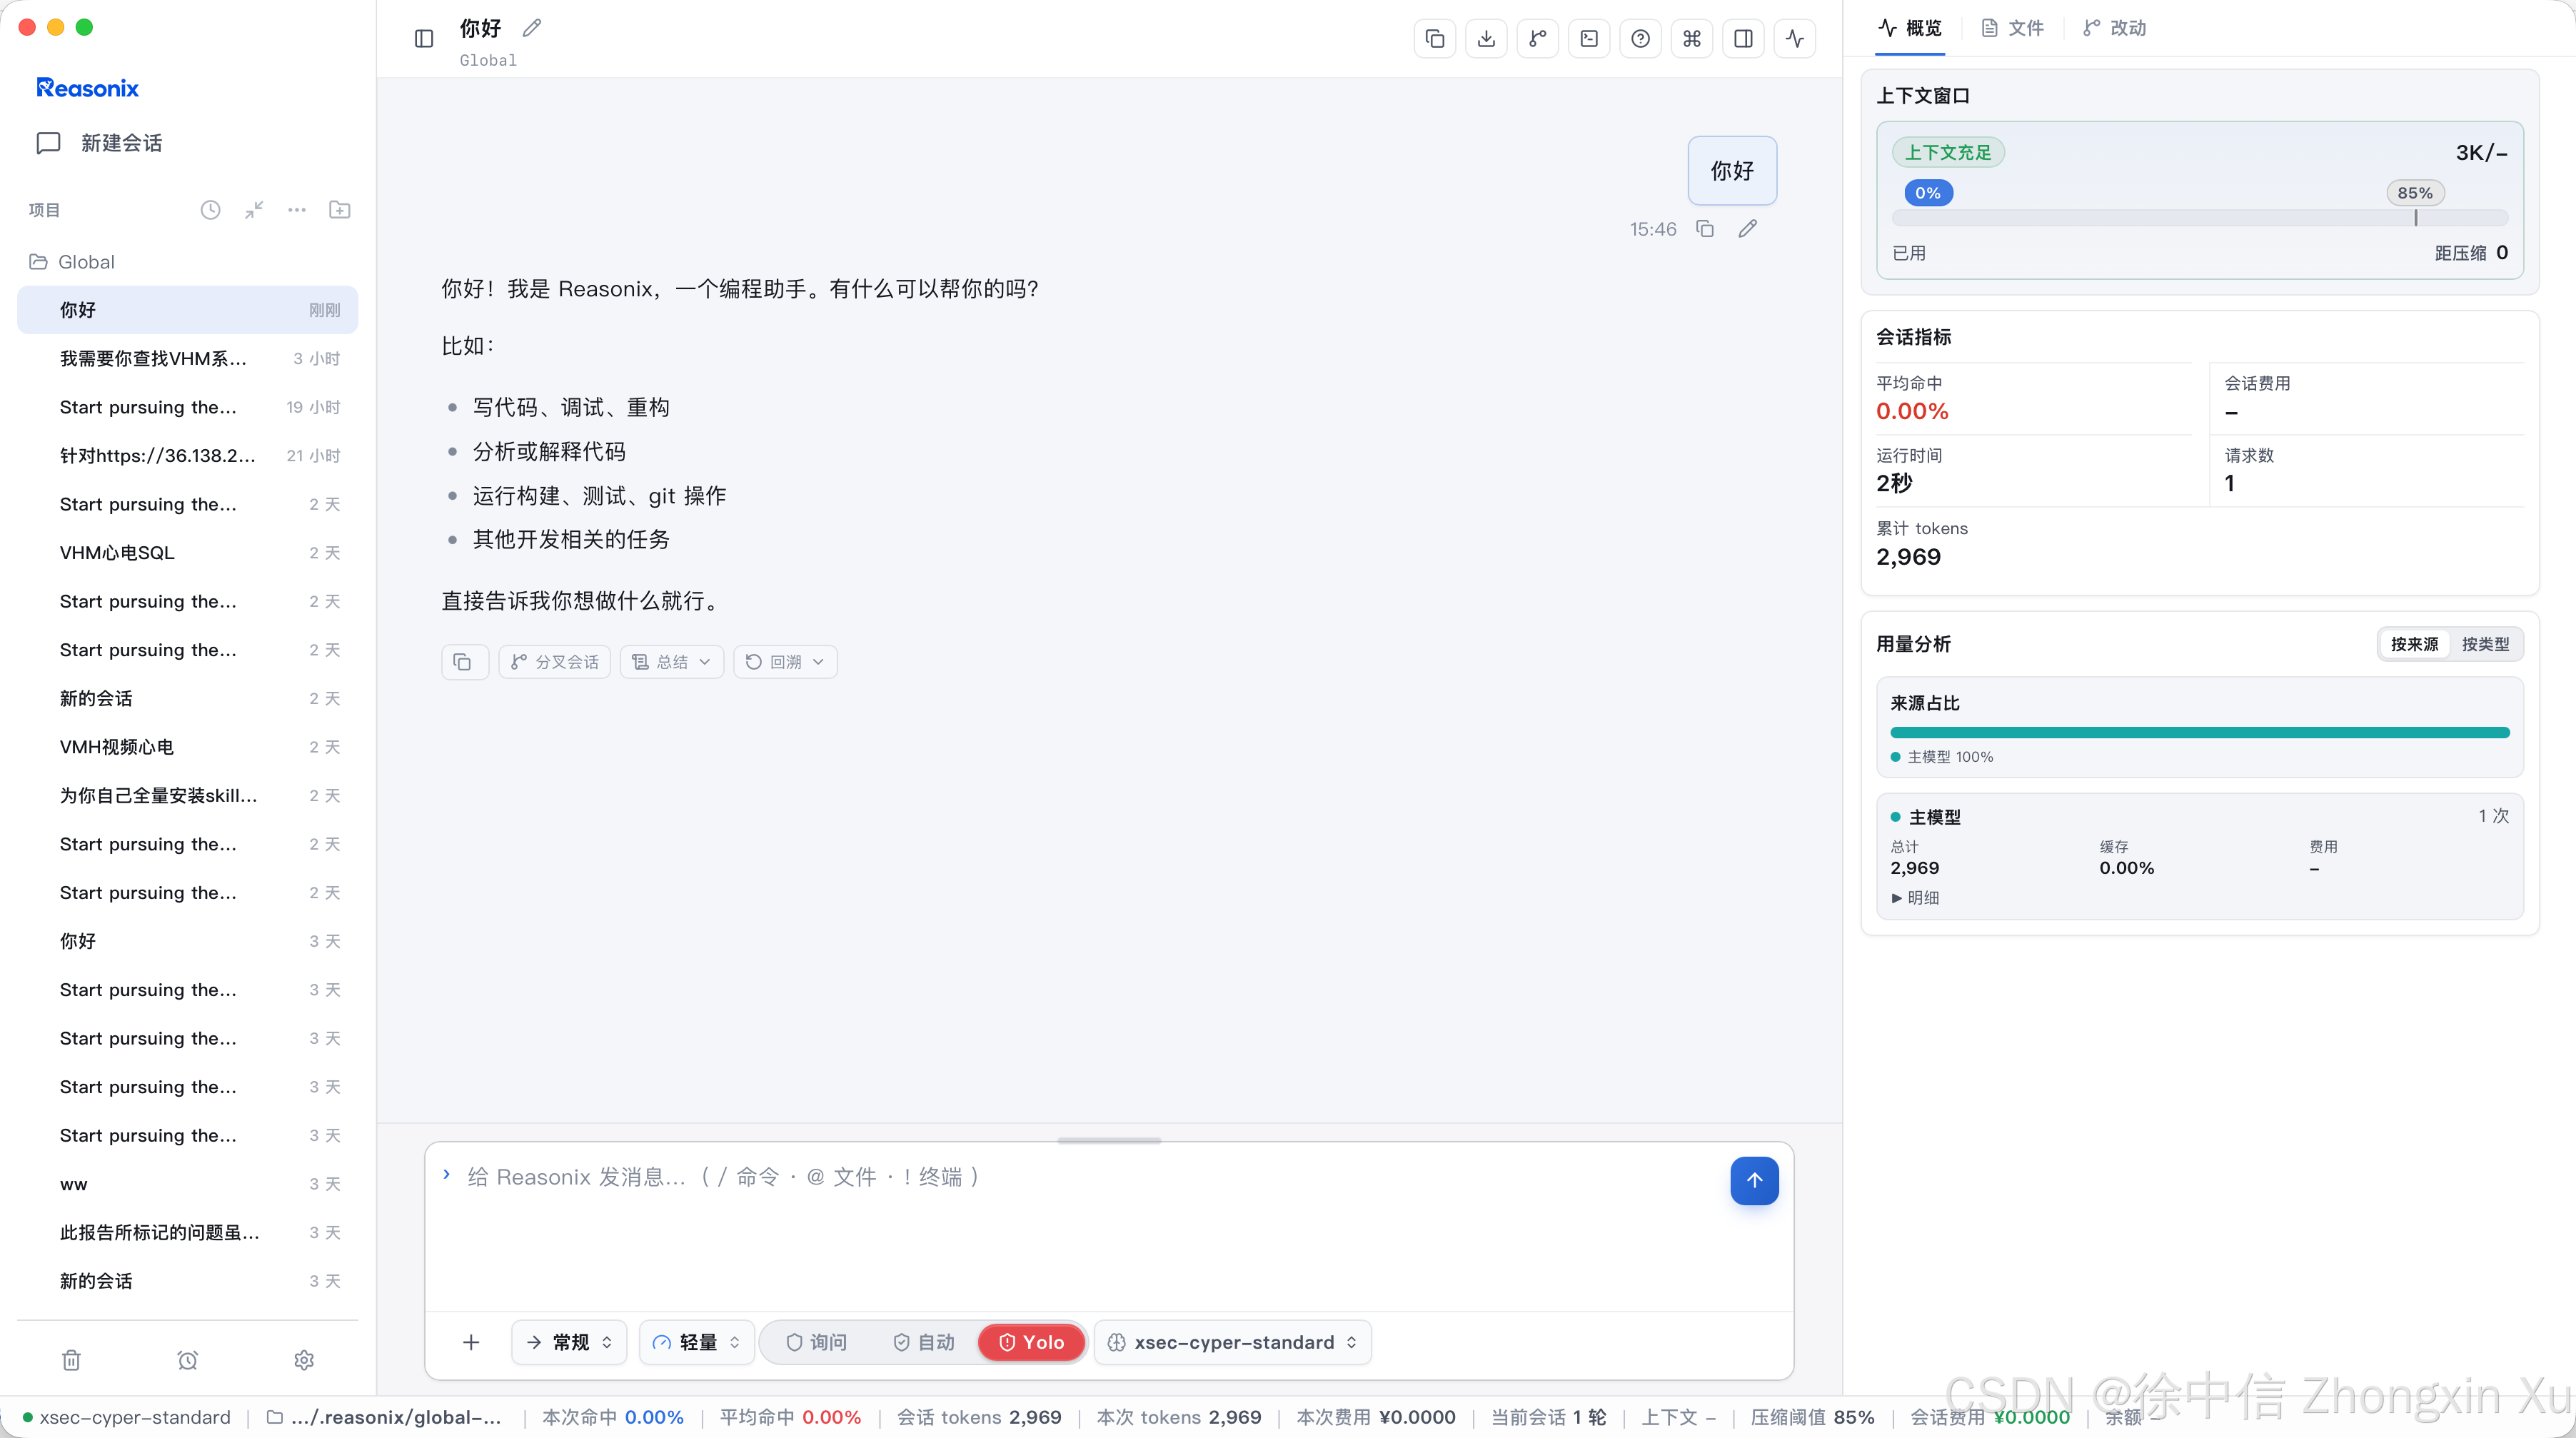Viewport: 2576px width, 1438px height.
Task: Click the resize handle above the message input
Action: tap(1109, 1140)
